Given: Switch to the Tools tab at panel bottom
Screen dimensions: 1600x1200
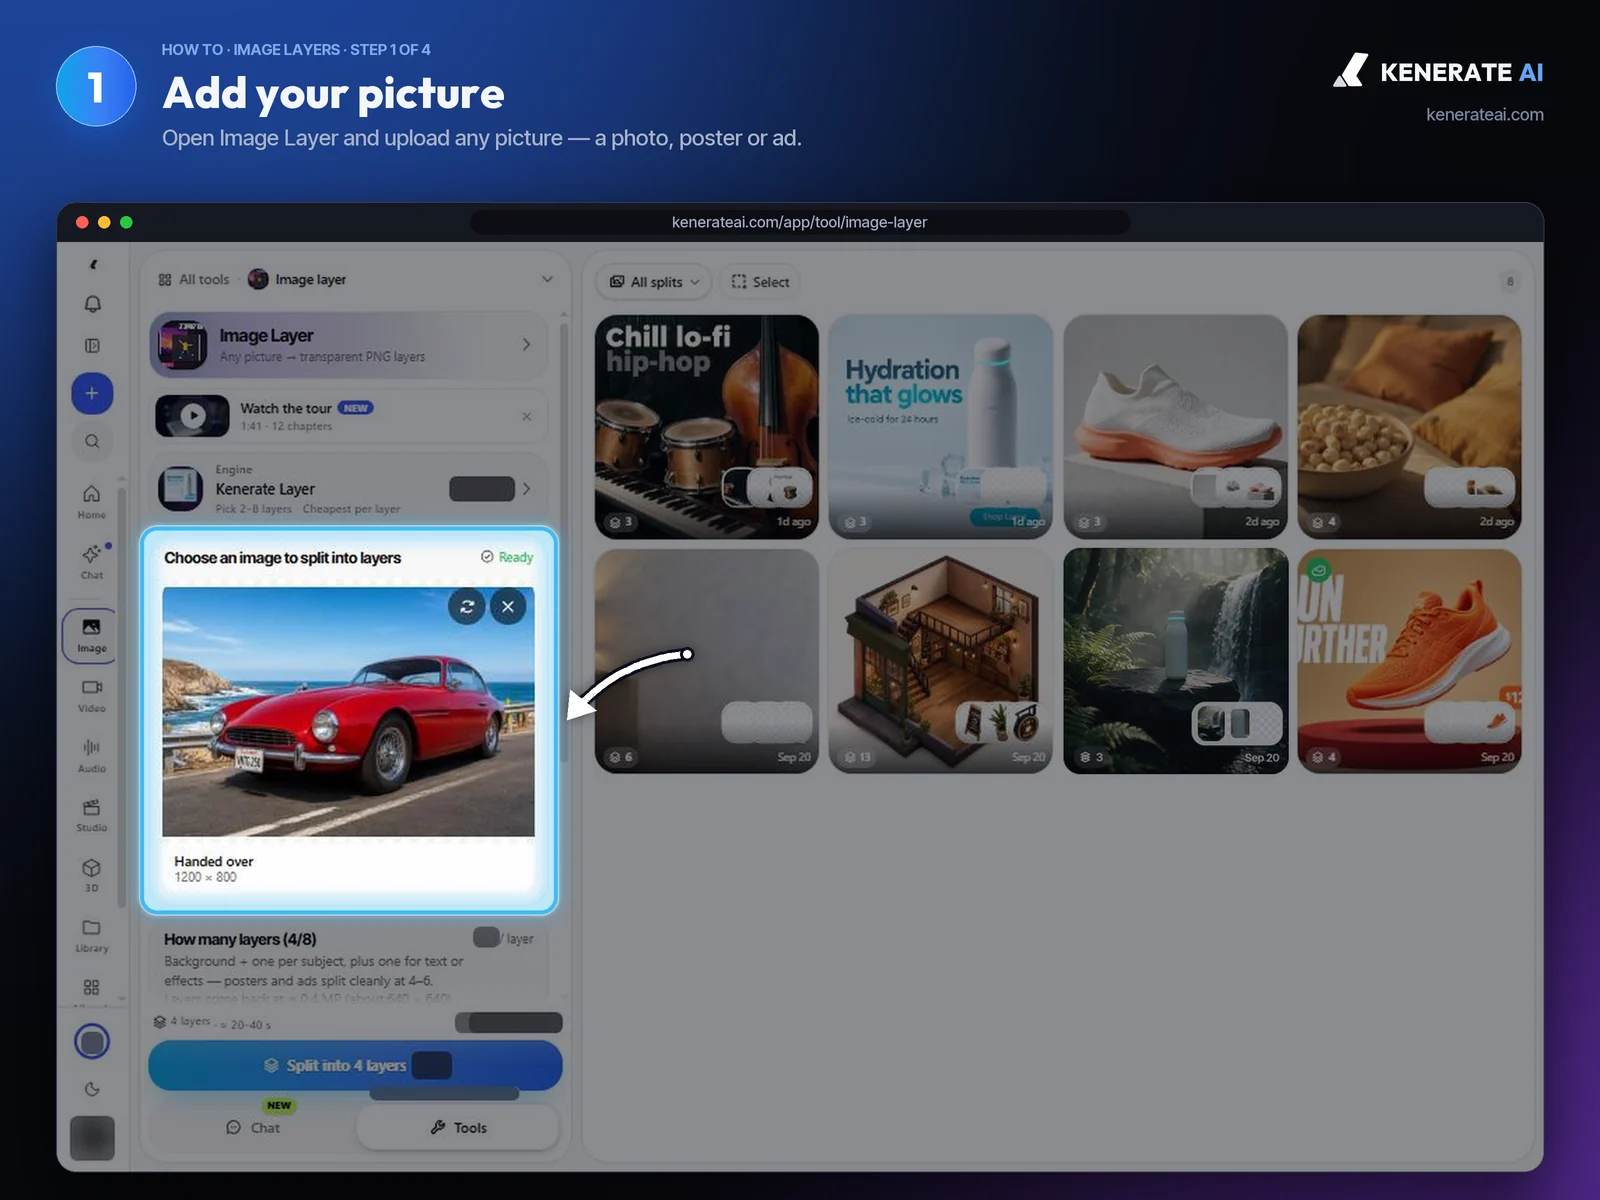Looking at the screenshot, I should pyautogui.click(x=458, y=1127).
